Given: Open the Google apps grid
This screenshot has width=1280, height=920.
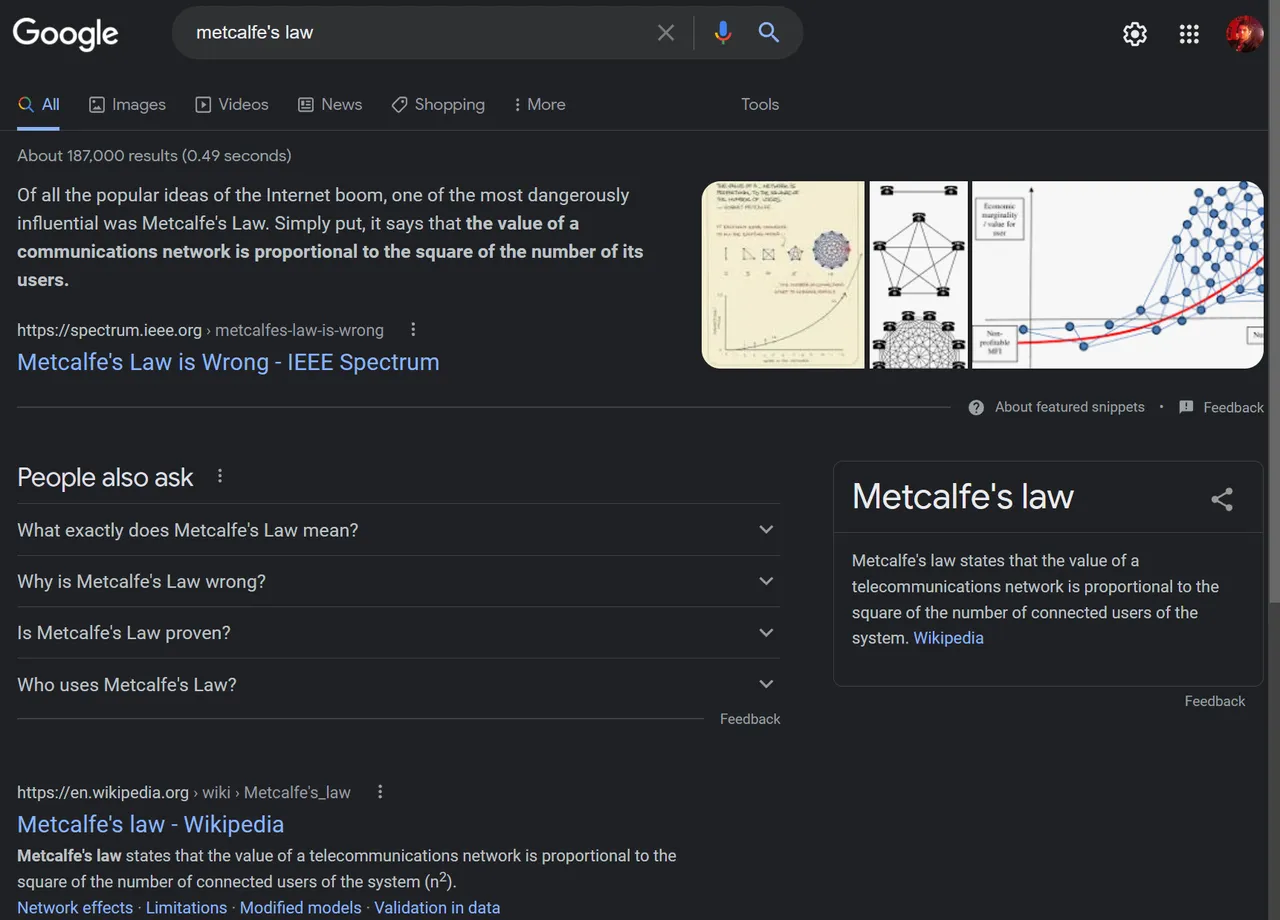Looking at the screenshot, I should pos(1189,34).
